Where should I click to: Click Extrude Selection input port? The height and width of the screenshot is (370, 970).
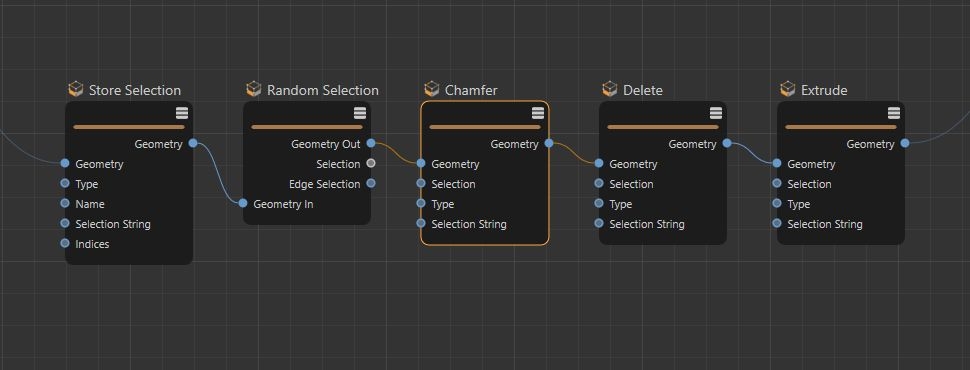coord(777,183)
